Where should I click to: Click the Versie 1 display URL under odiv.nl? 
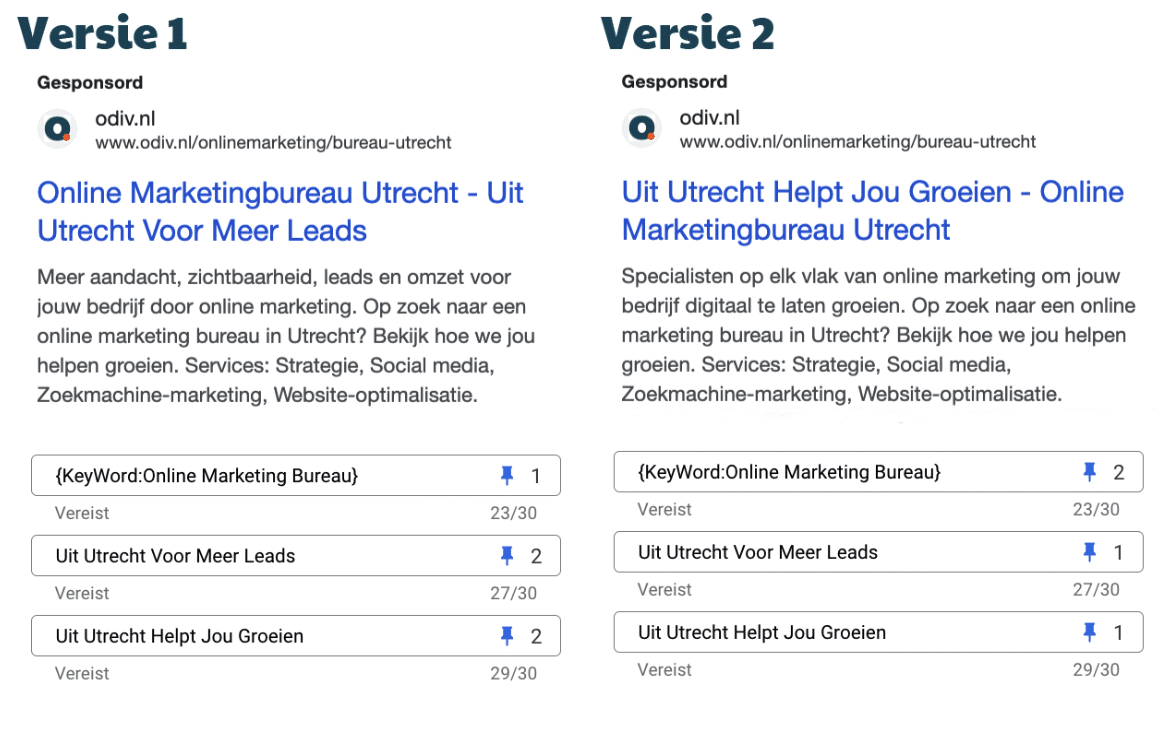273,143
